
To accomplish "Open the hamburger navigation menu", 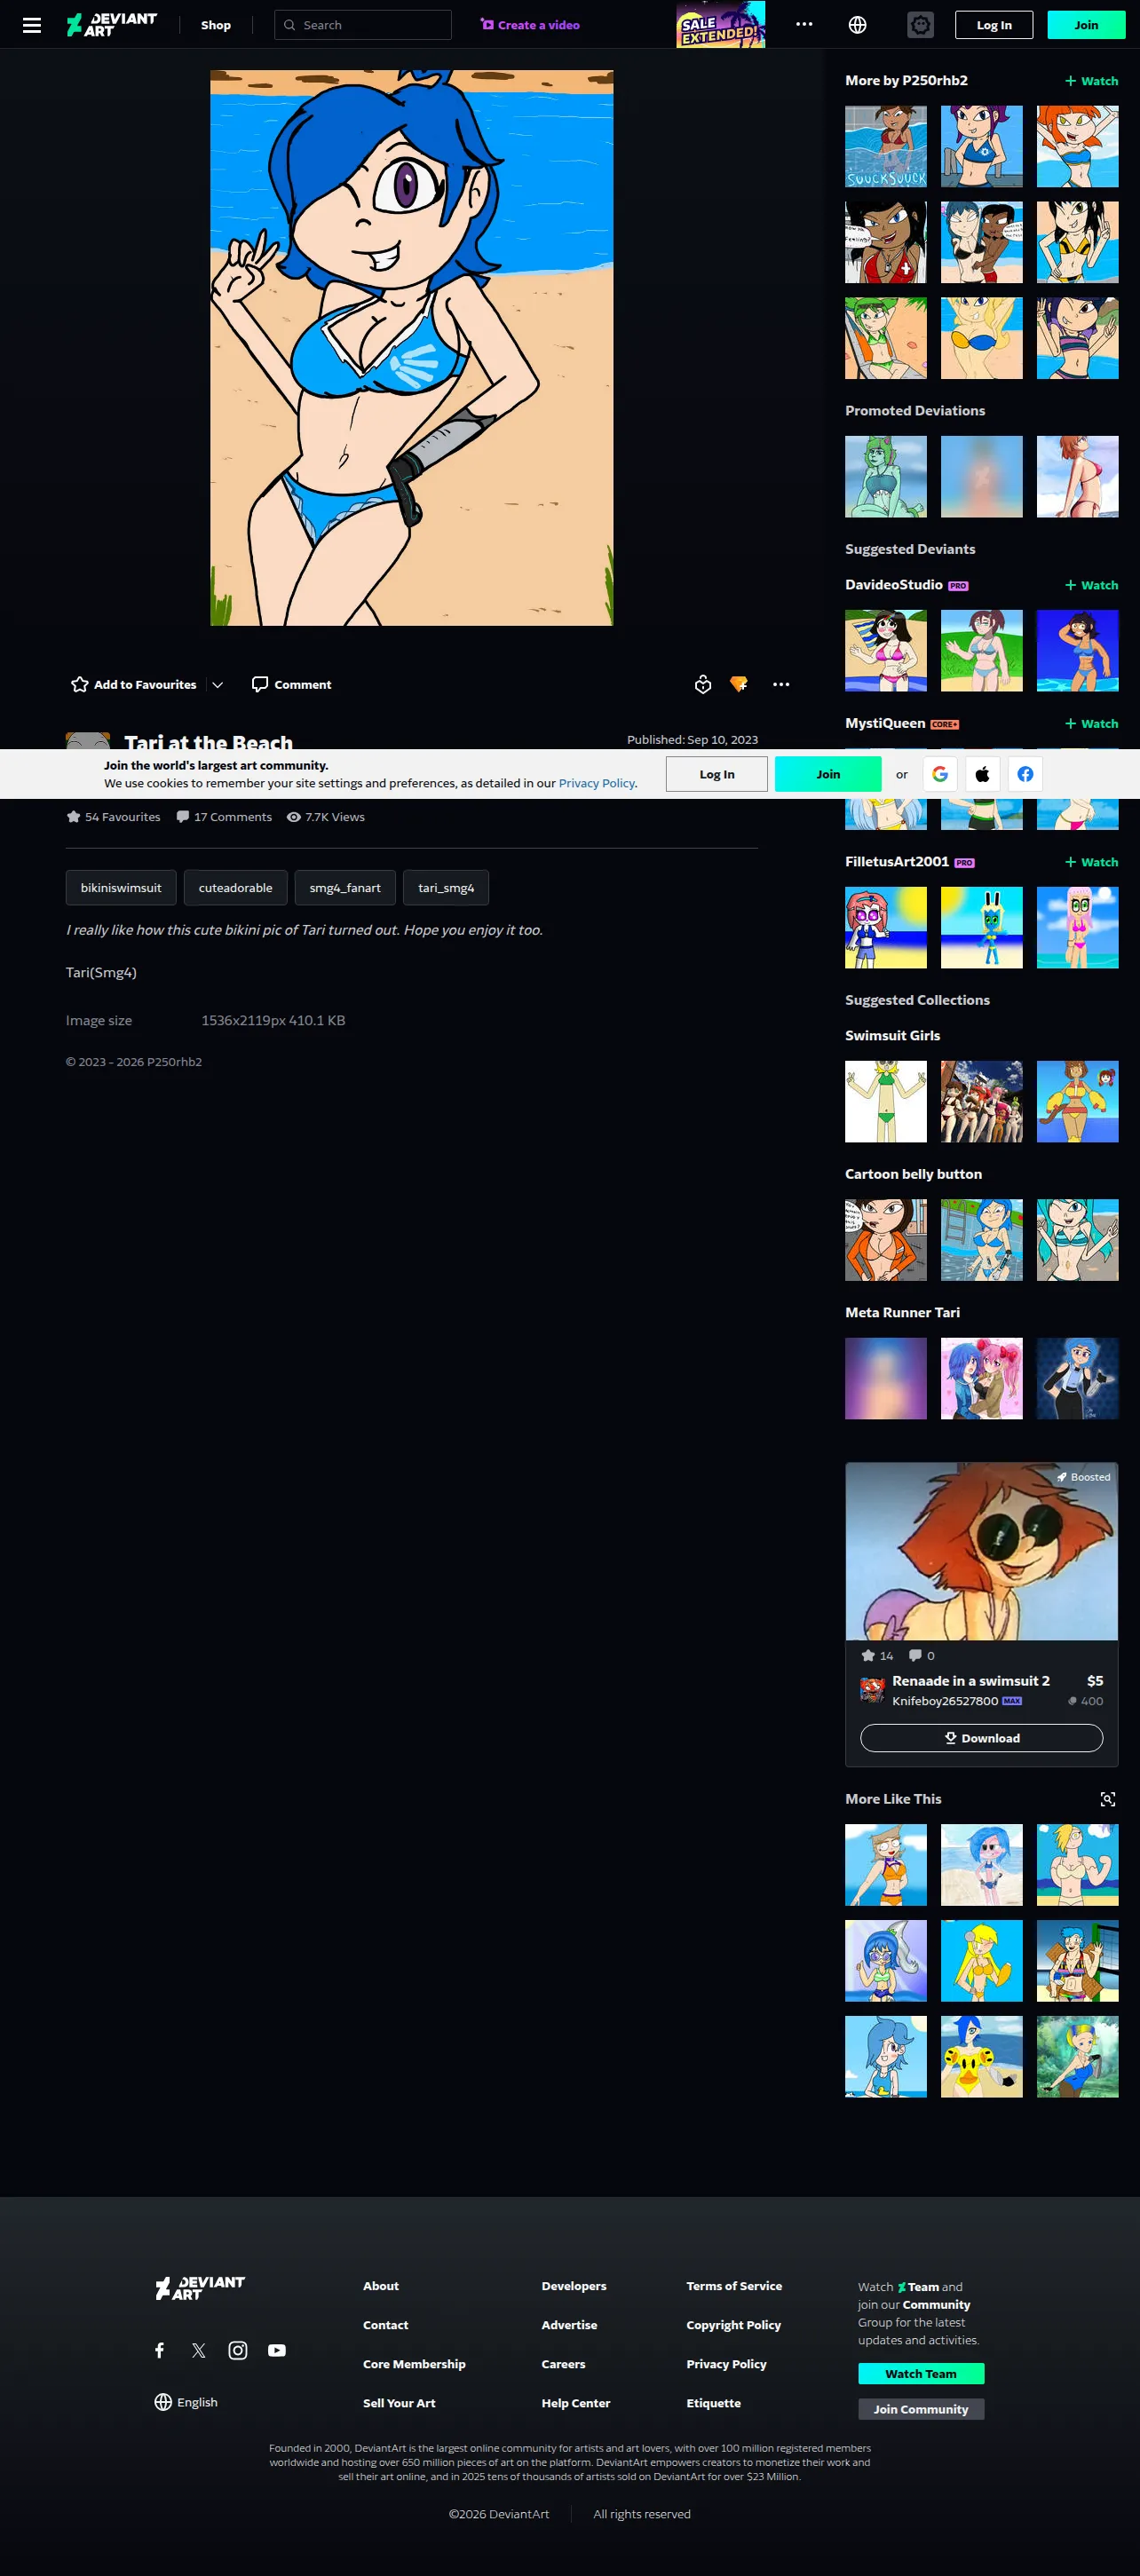I will coord(32,25).
